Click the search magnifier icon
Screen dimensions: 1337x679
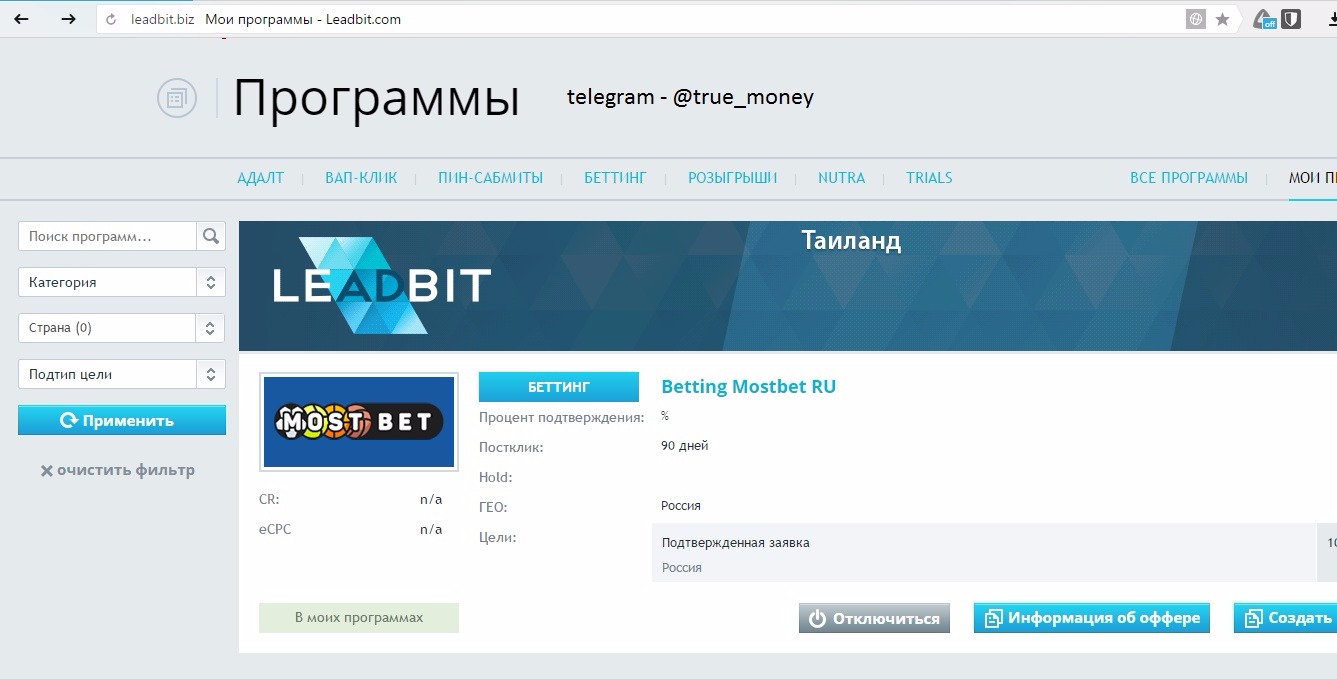point(210,236)
